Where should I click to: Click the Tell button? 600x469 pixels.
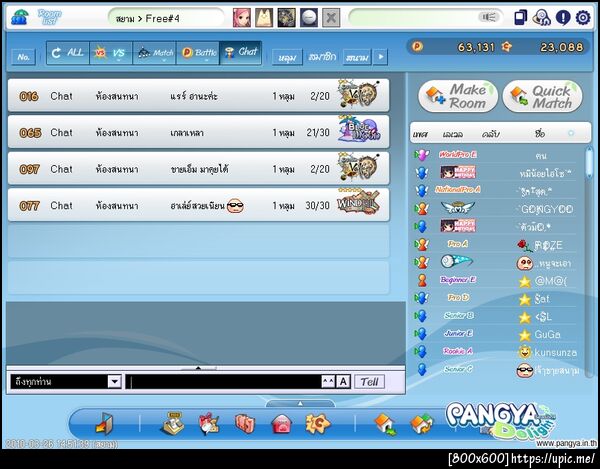tap(369, 381)
